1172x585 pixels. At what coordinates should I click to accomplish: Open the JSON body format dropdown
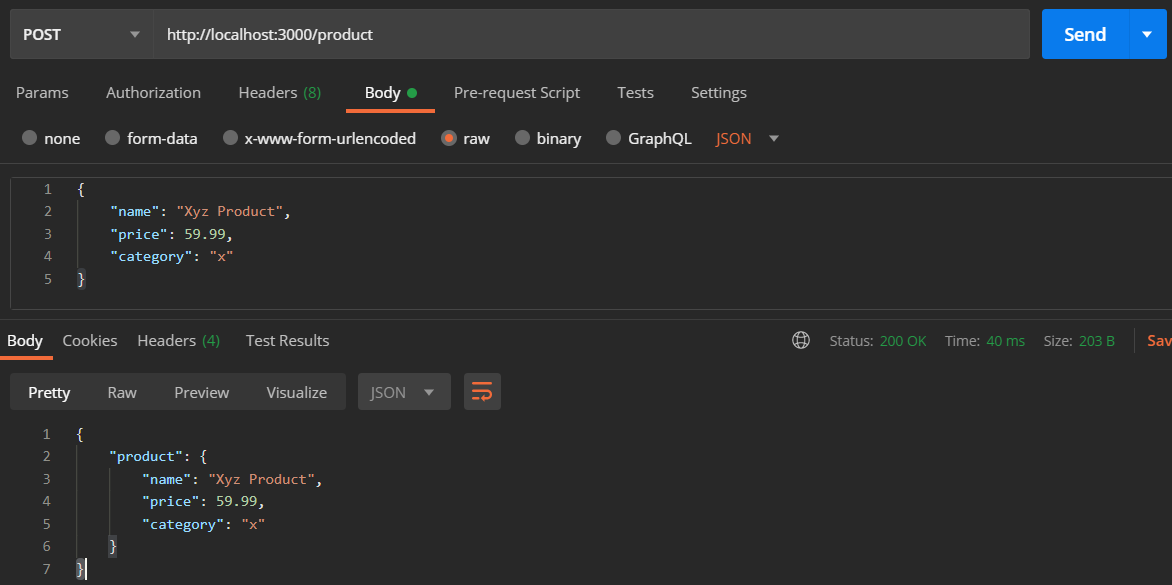tap(745, 138)
